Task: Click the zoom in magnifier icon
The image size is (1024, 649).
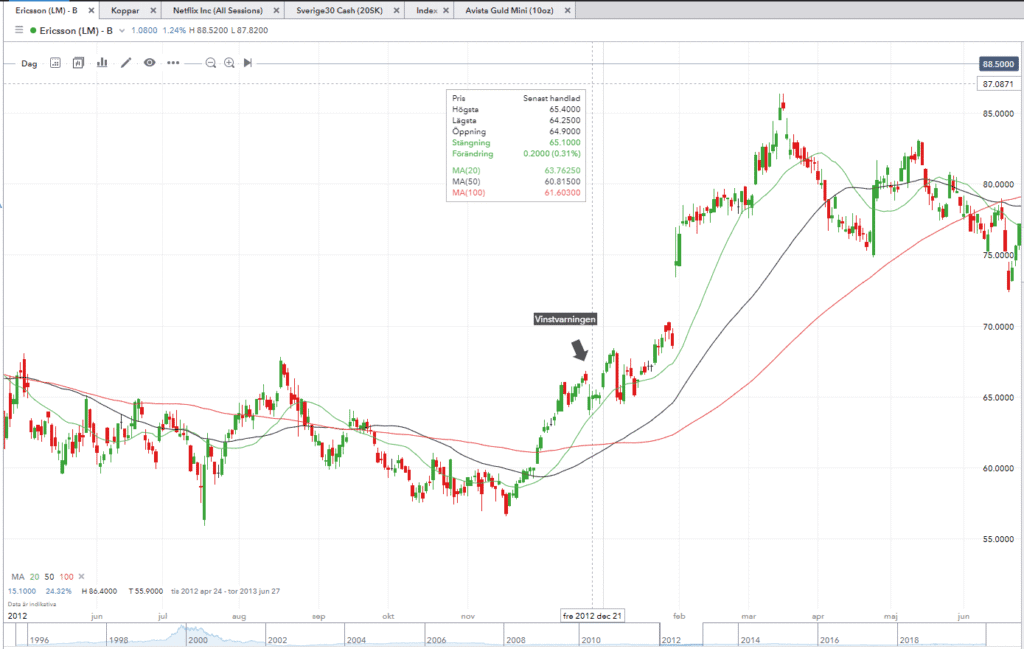Action: [229, 62]
